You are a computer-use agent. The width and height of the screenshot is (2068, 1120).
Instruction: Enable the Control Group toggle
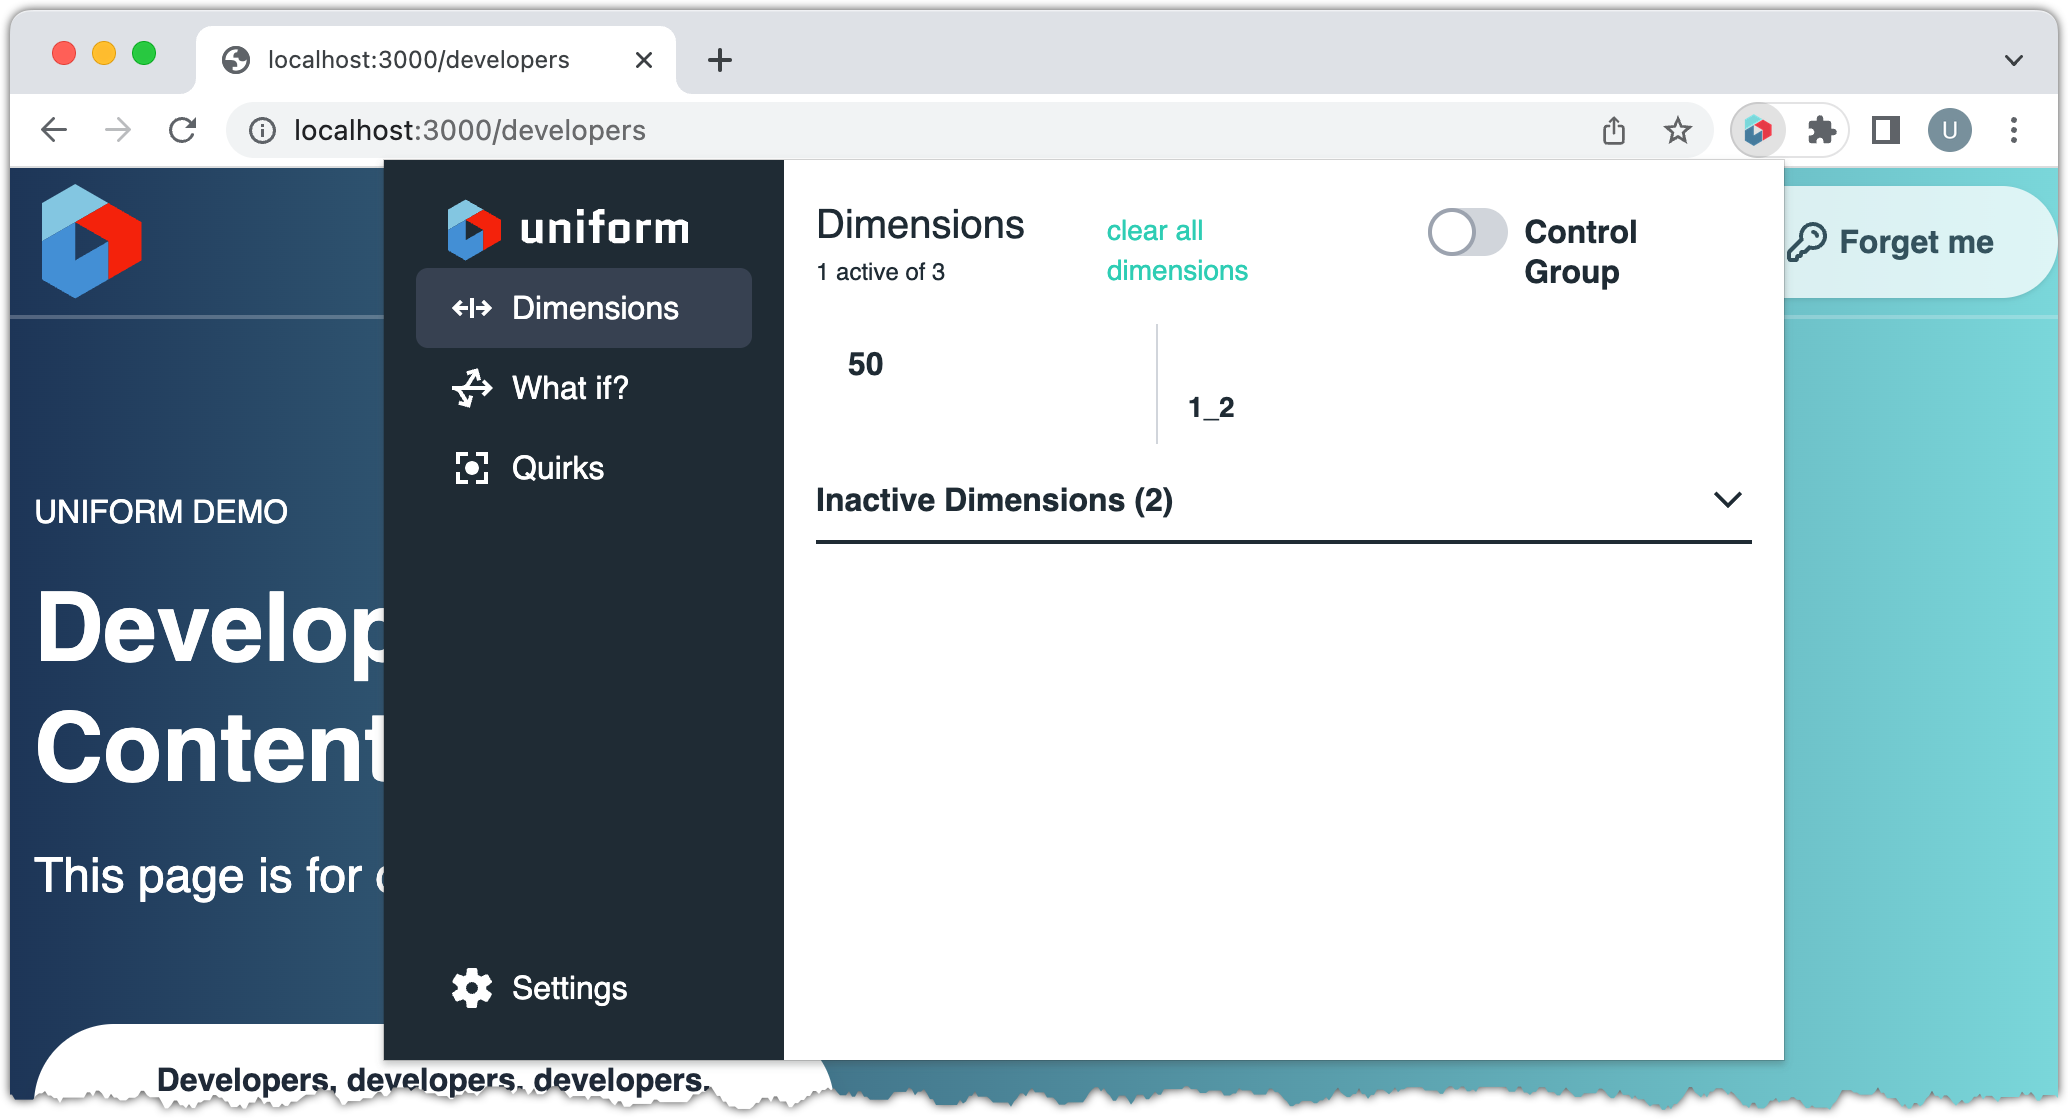pos(1466,233)
